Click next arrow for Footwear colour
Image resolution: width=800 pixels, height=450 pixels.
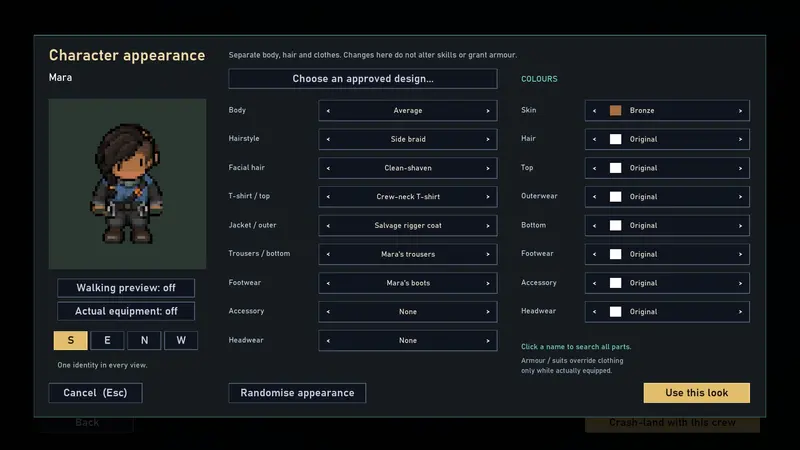pyautogui.click(x=740, y=254)
